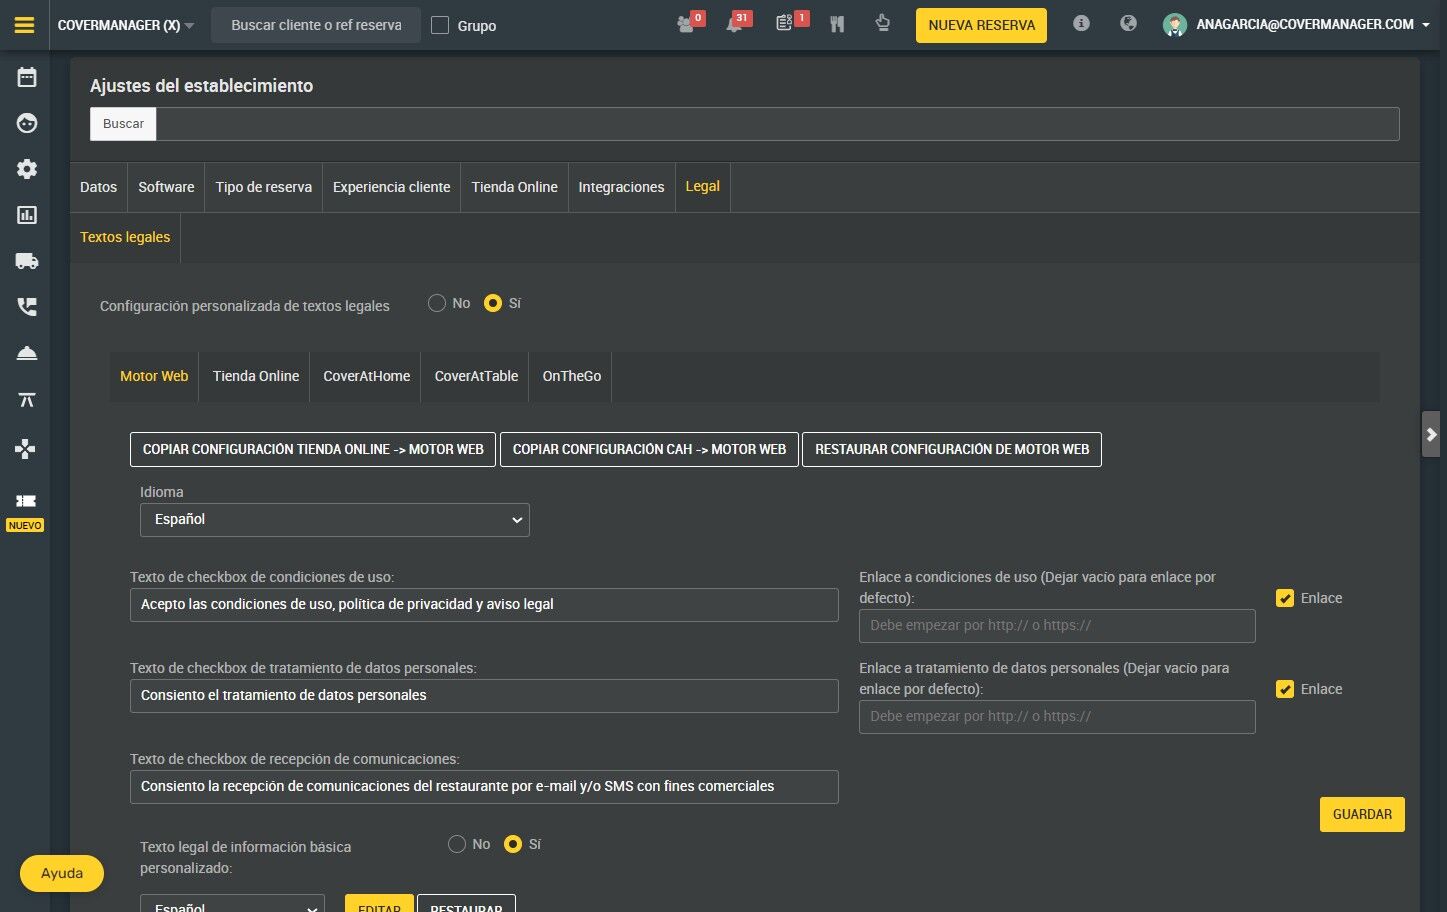The width and height of the screenshot is (1447, 912).
Task: Open the hamburger menu icon
Action: (x=25, y=25)
